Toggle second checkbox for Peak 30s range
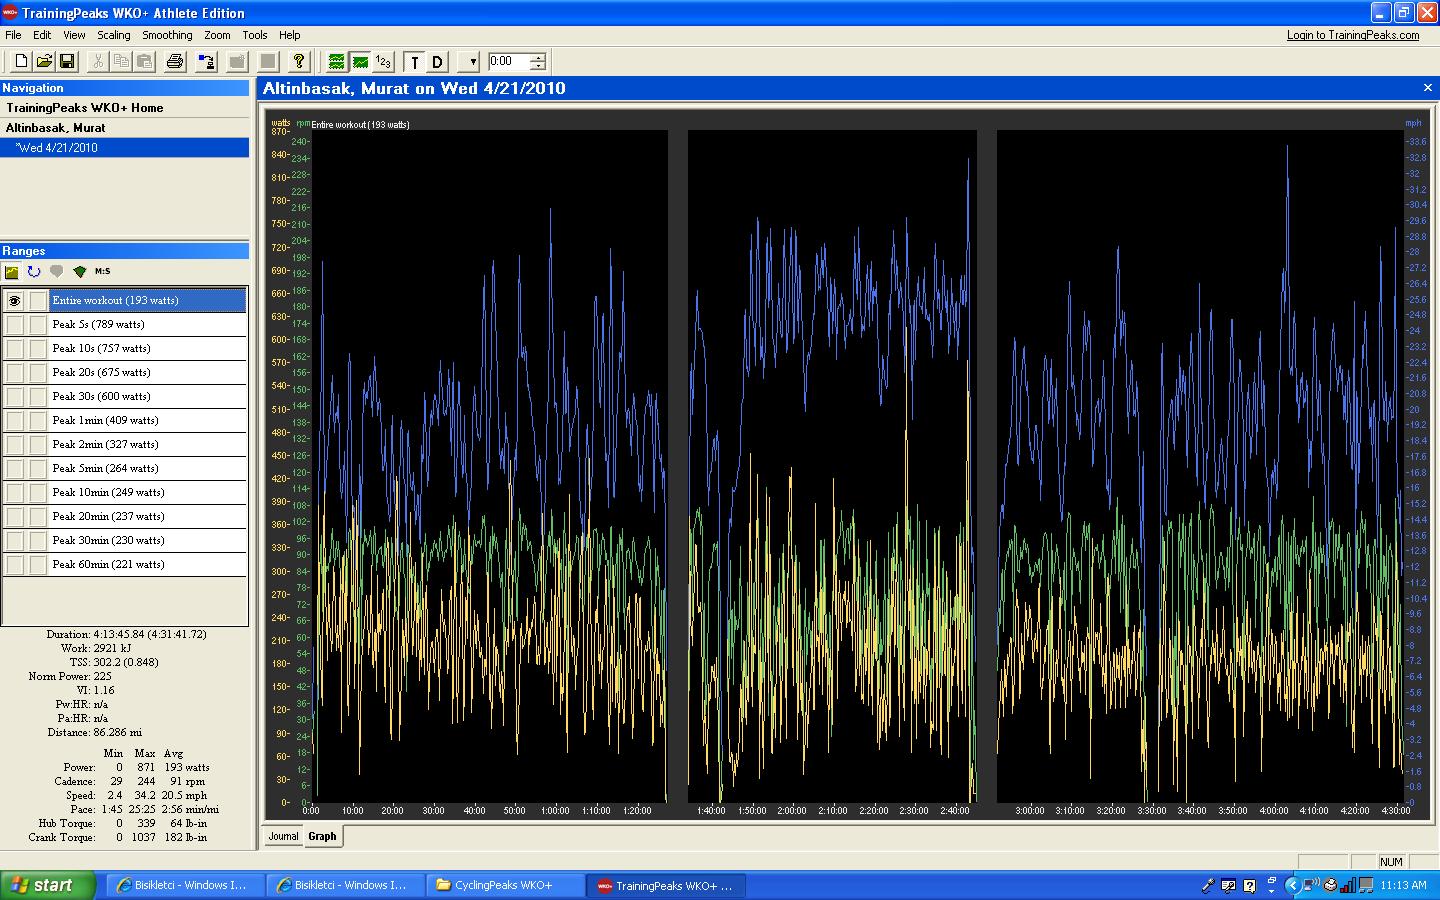 (37, 397)
